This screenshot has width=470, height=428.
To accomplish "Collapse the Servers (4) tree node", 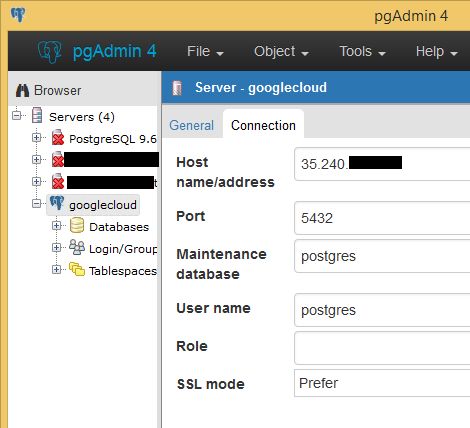I will 16,116.
